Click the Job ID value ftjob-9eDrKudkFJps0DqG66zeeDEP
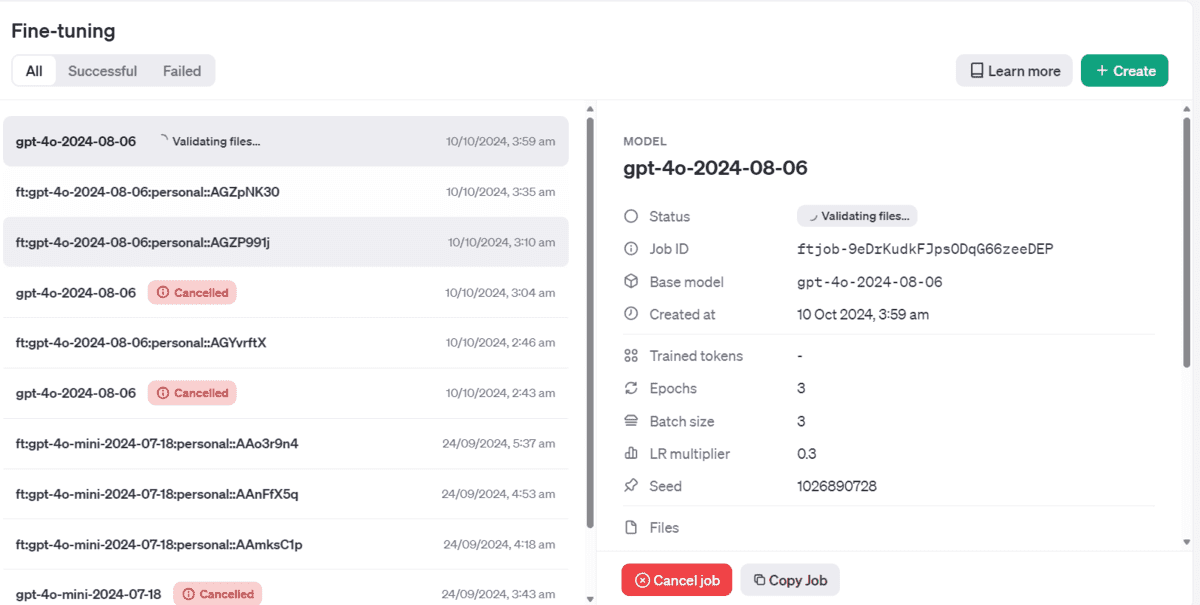1200x605 pixels. click(924, 249)
